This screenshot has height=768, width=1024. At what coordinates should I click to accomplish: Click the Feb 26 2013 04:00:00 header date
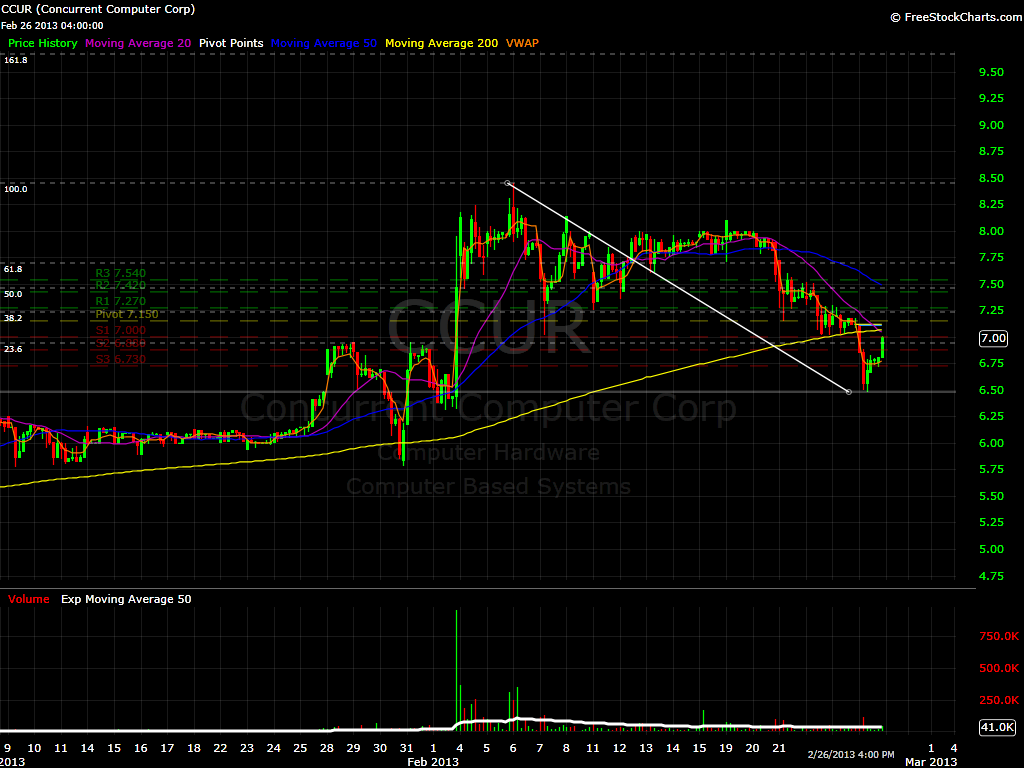pyautogui.click(x=52, y=25)
